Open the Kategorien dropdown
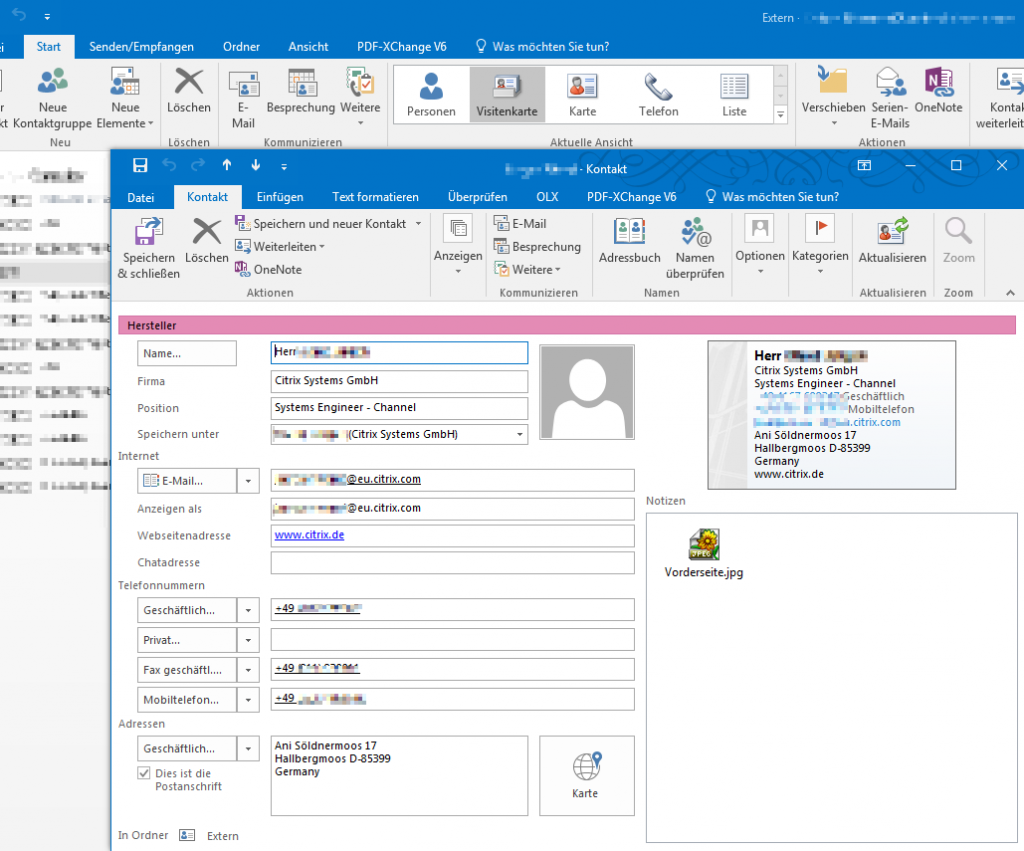The image size is (1024, 851). 820,248
